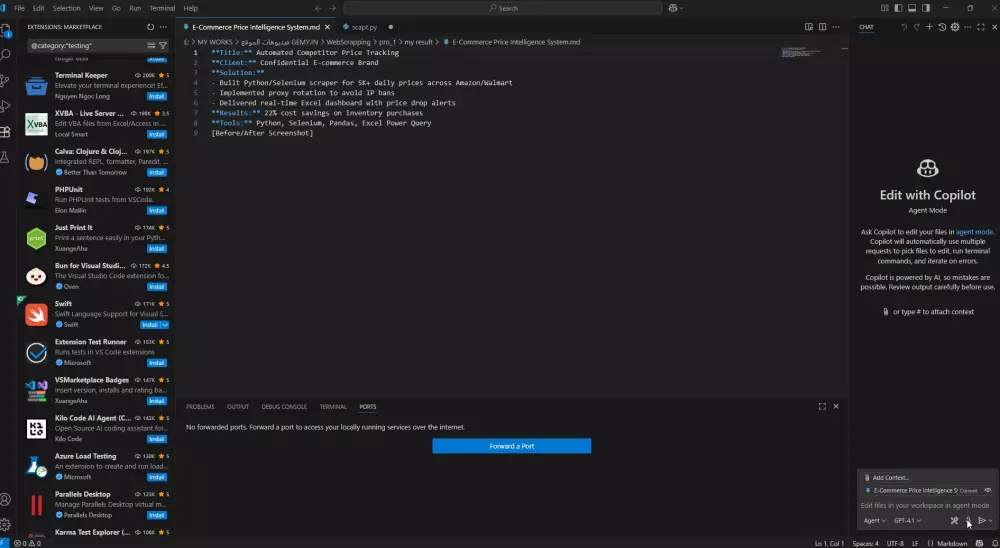This screenshot has height=548, width=1000.
Task: Clear extensions search results icon
Action: coord(151,45)
